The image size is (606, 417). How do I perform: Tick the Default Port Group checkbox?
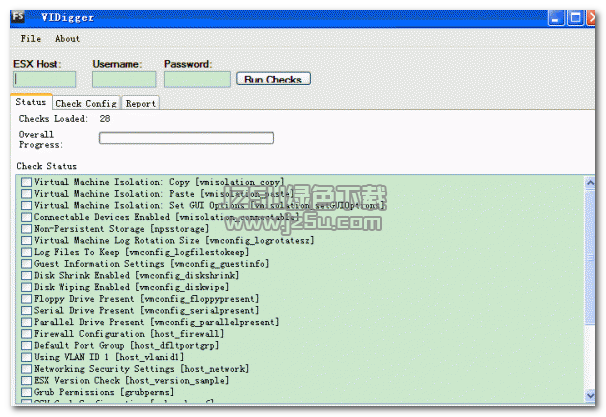26,346
